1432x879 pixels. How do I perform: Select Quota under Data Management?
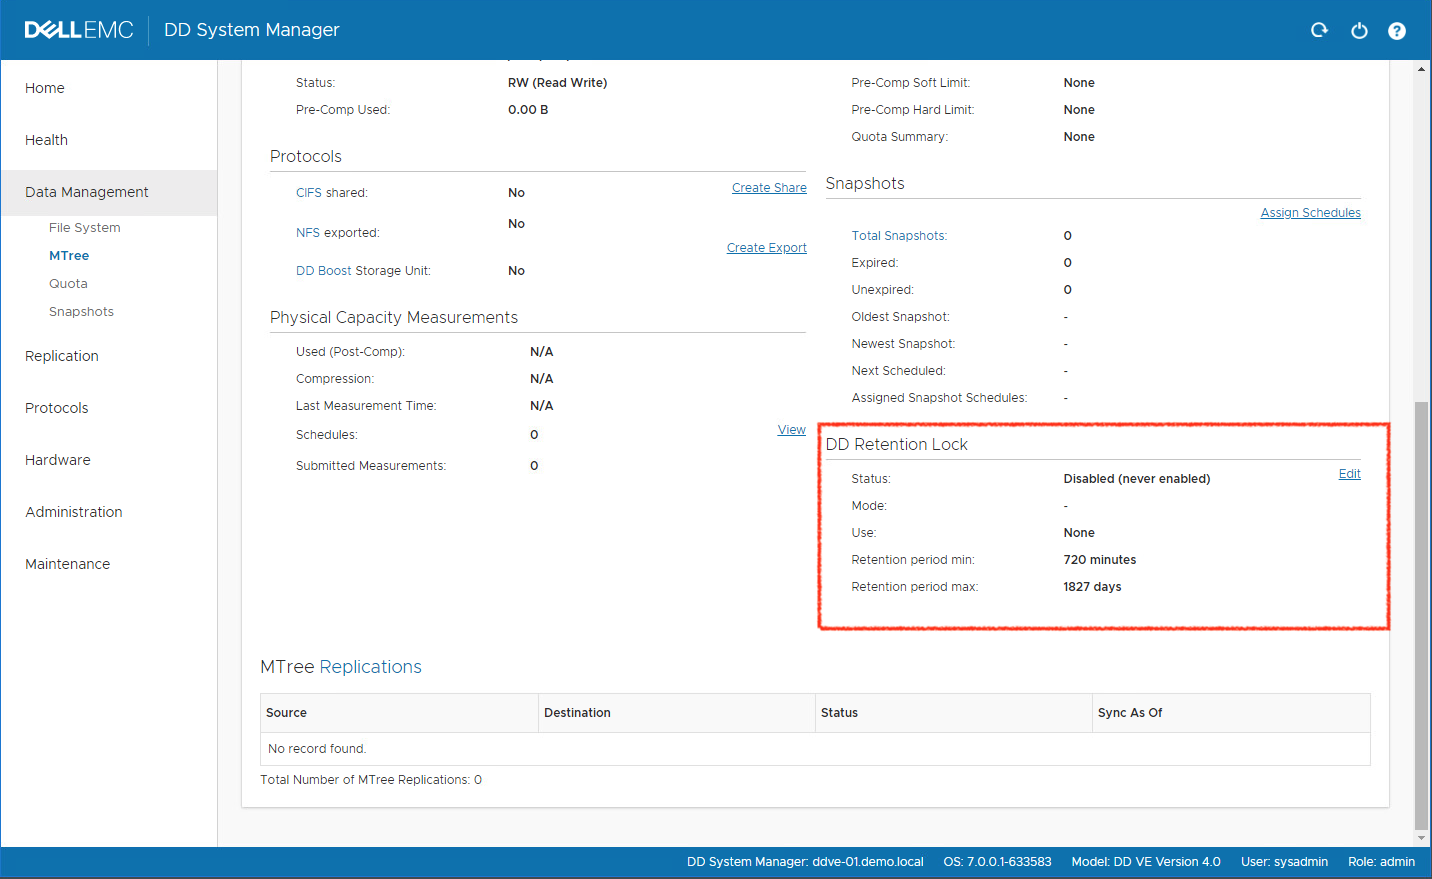click(68, 283)
